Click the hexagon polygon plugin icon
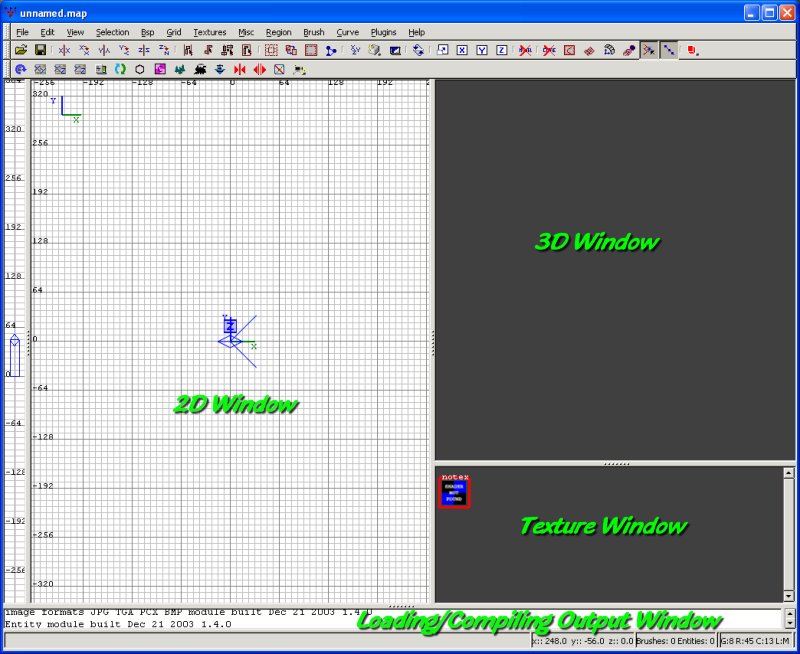Screen dimensions: 800x654 tap(140, 69)
